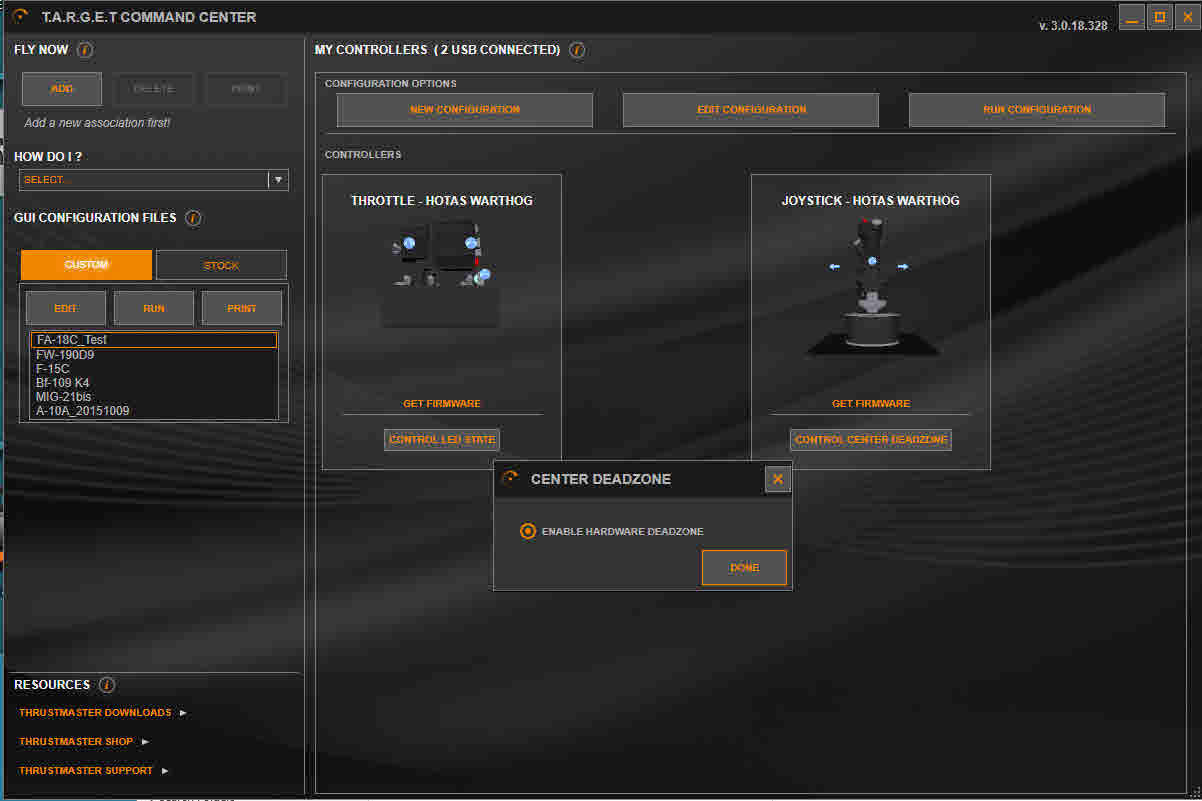Select MIG-21bis configuration file
The width and height of the screenshot is (1202, 801).
point(154,397)
